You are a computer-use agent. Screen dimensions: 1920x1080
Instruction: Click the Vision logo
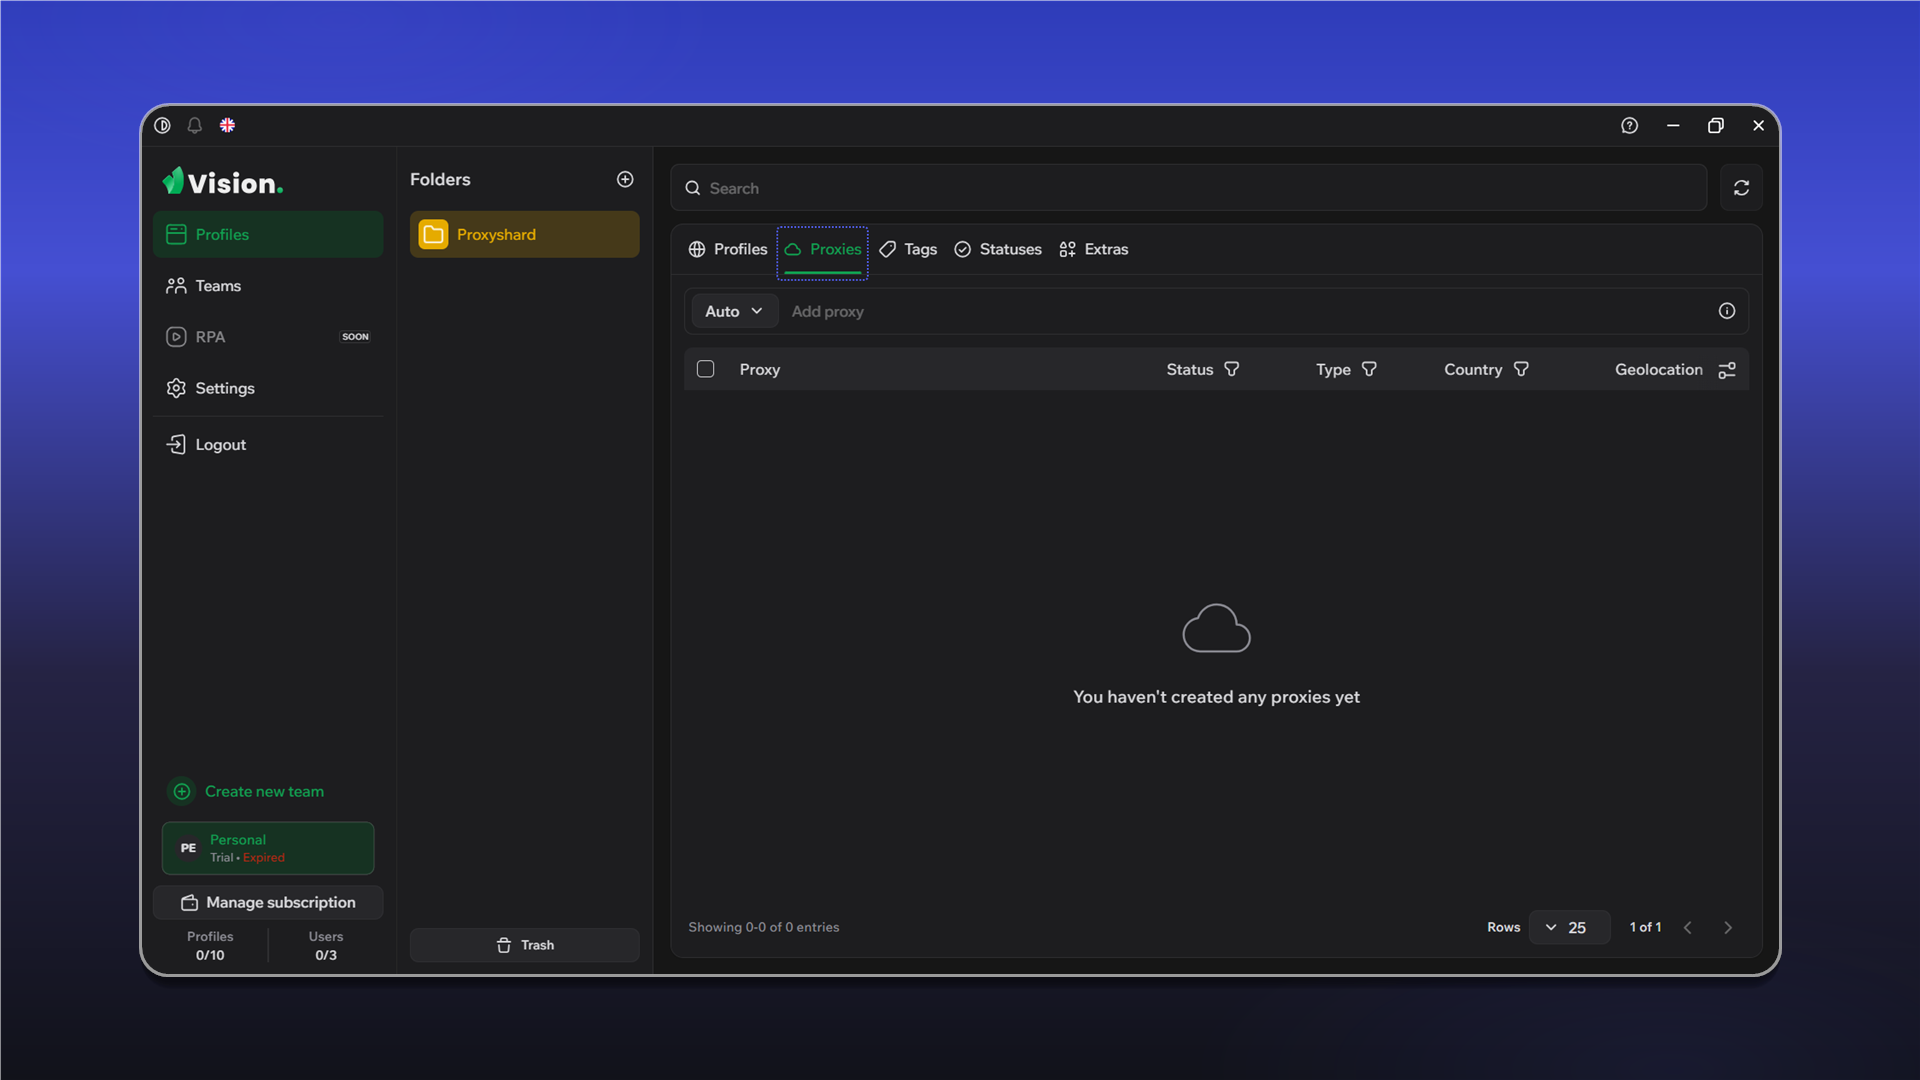(x=223, y=182)
